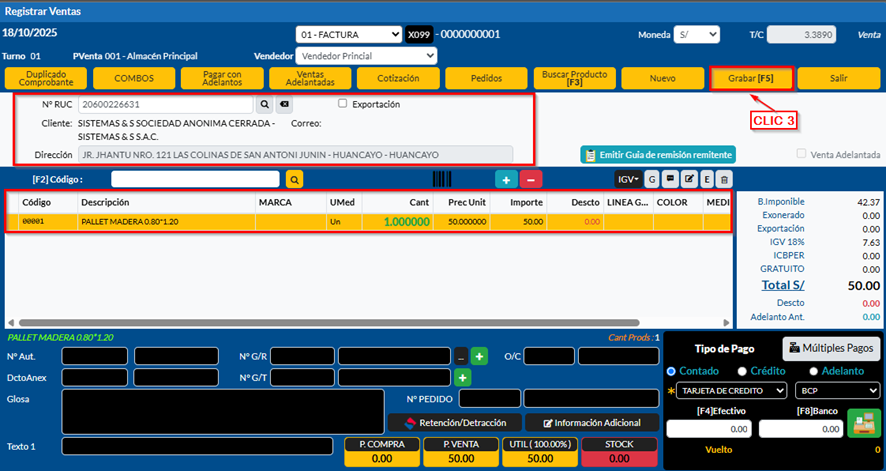Click the Glosa text area
This screenshot has width=886, height=471.
[x=222, y=410]
